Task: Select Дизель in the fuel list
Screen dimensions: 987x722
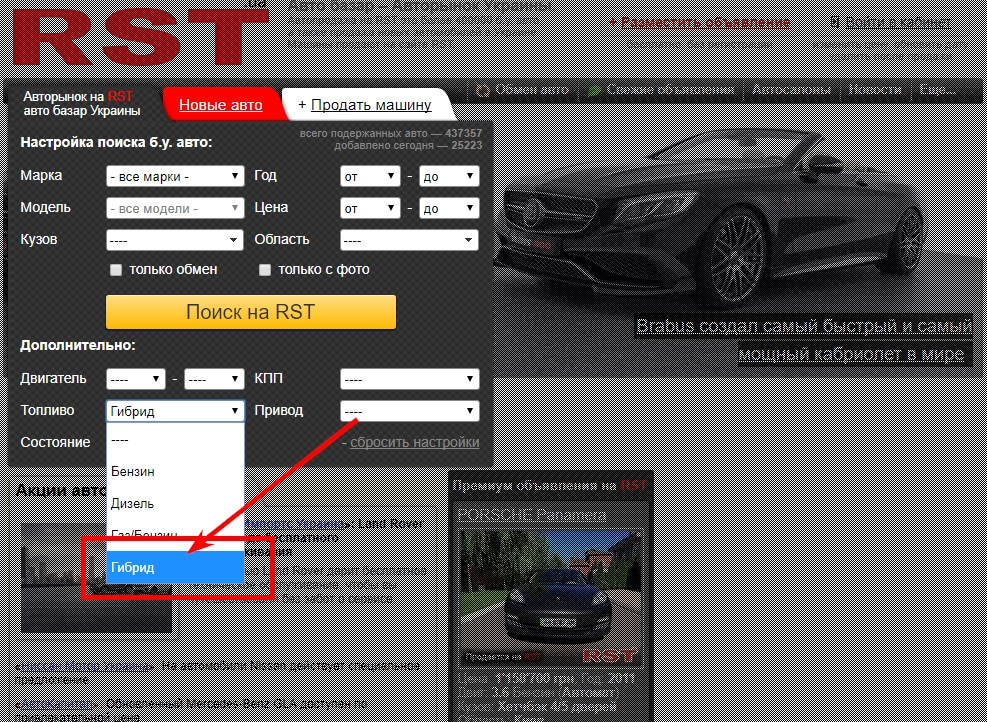Action: point(175,504)
